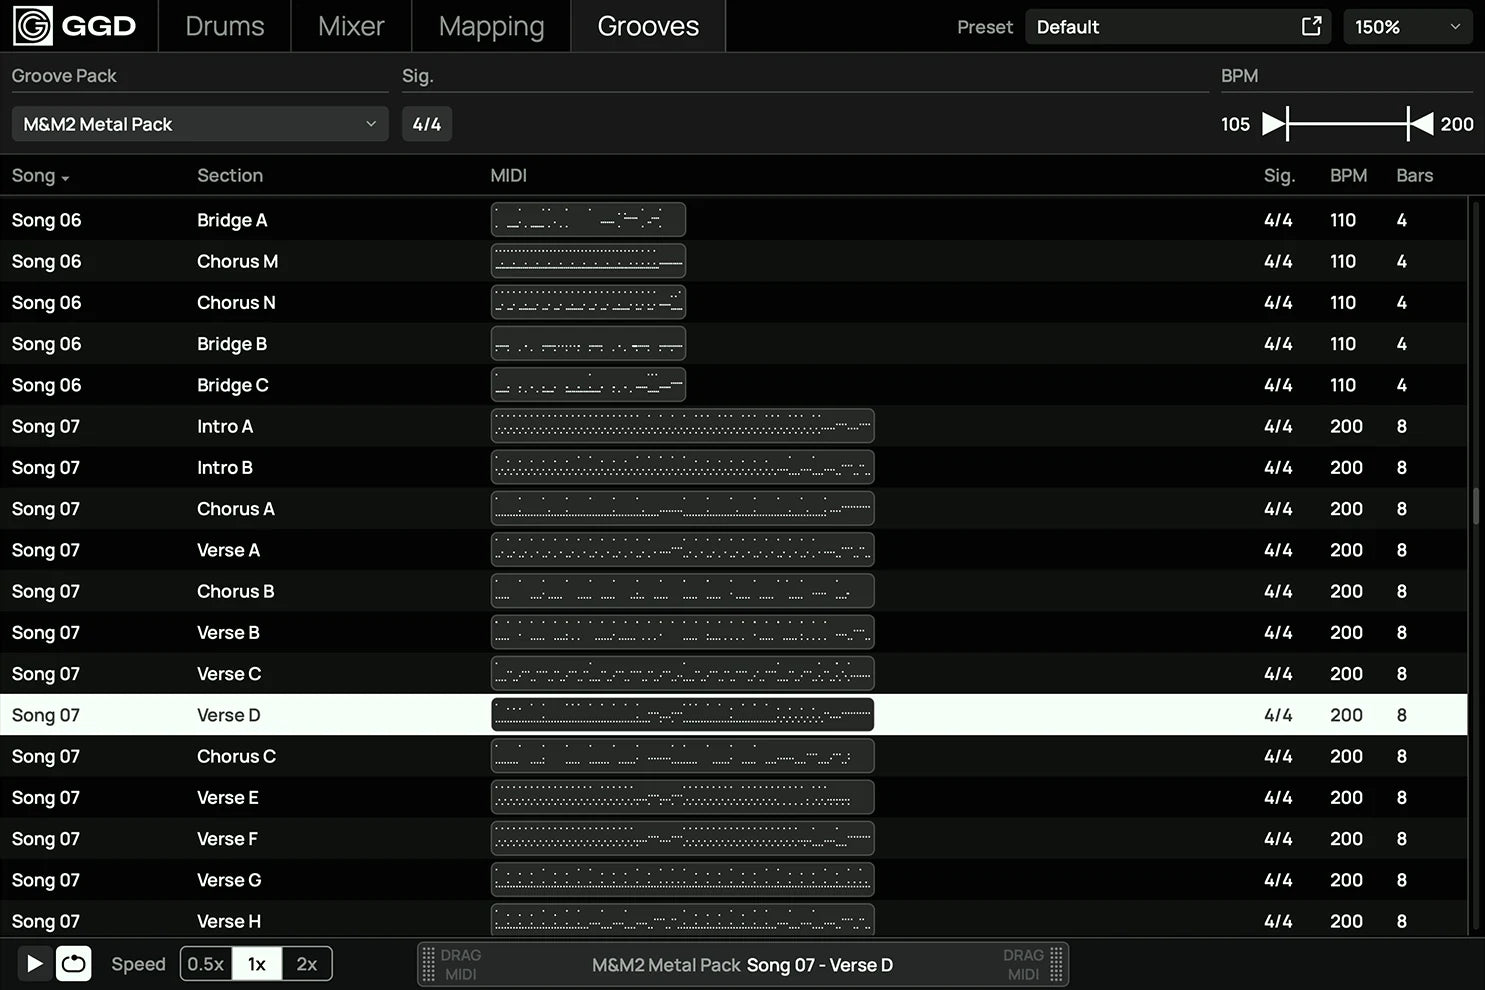Image resolution: width=1485 pixels, height=990 pixels.
Task: Open the 150% zoom dropdown
Action: click(x=1407, y=27)
